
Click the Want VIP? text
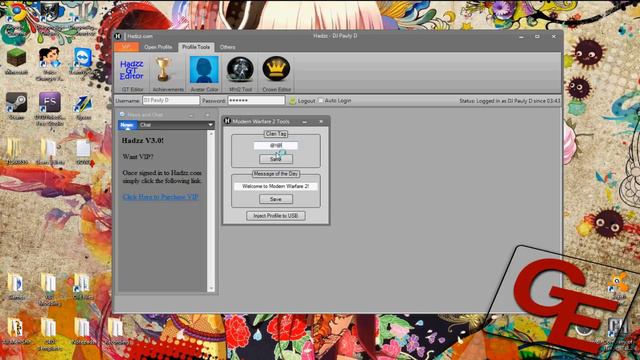[x=138, y=157]
